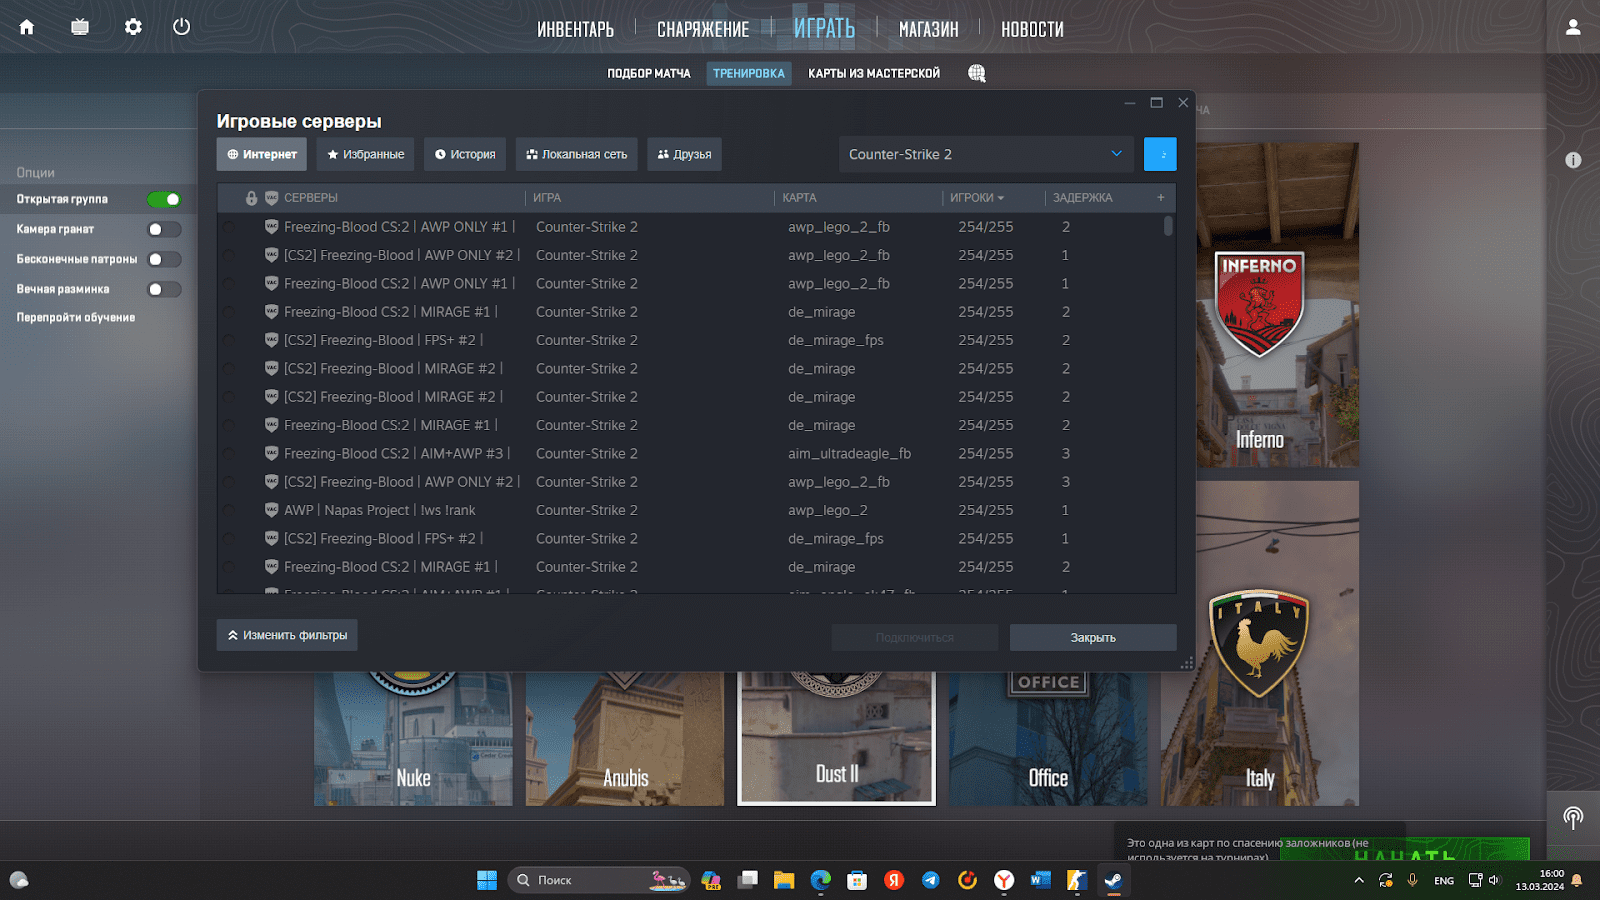Select the Nuke map card
Viewport: 1600px width, 900px height.
[413, 738]
